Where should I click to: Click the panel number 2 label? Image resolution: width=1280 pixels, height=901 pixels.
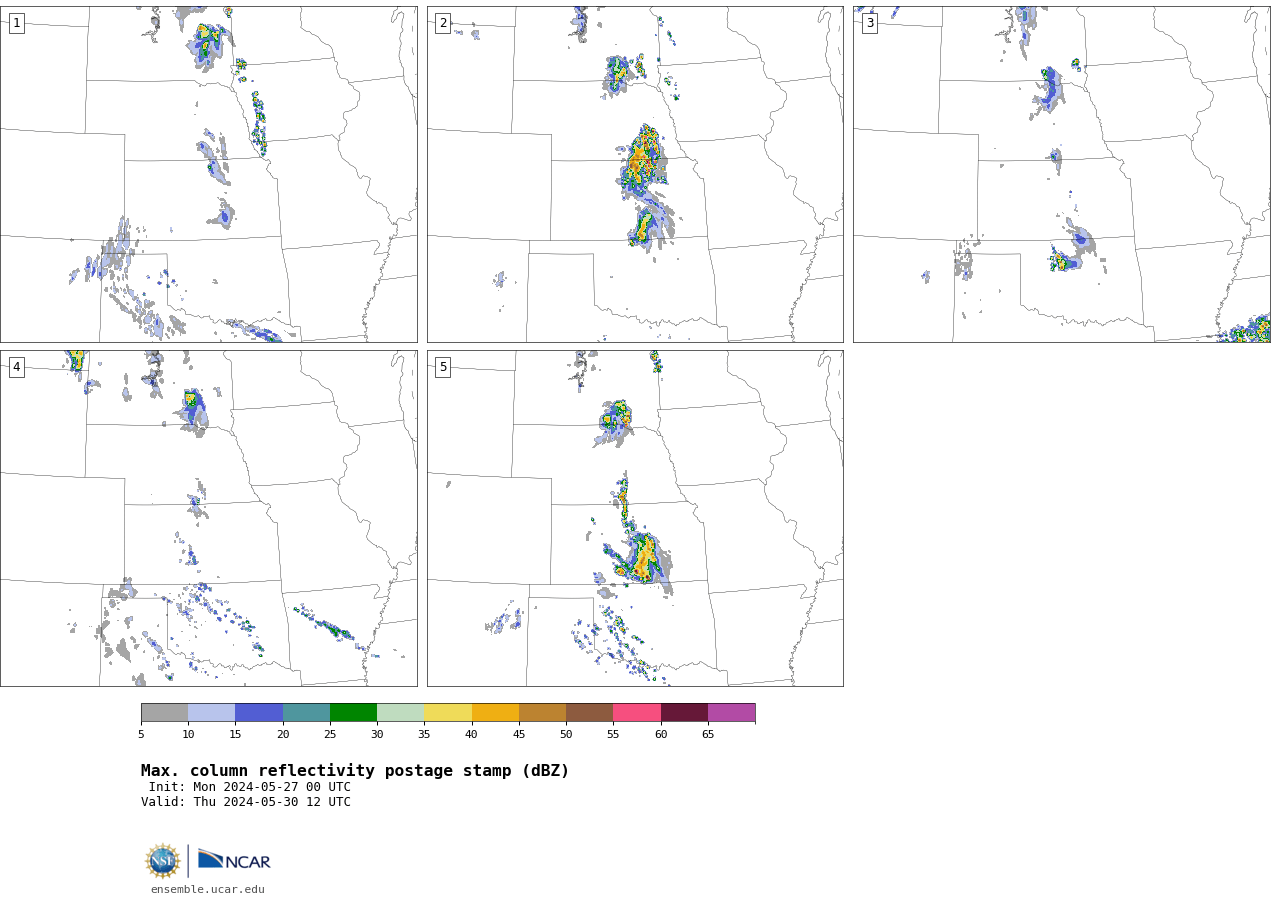[443, 23]
